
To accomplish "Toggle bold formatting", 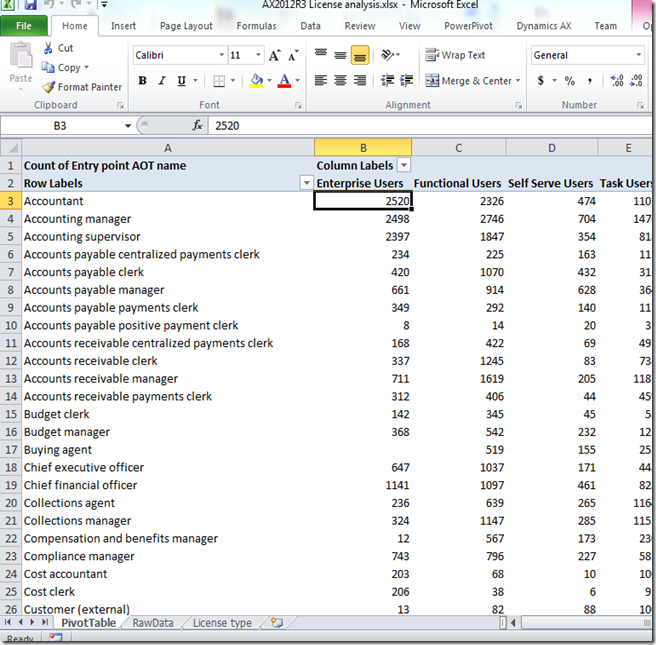I will 143,81.
